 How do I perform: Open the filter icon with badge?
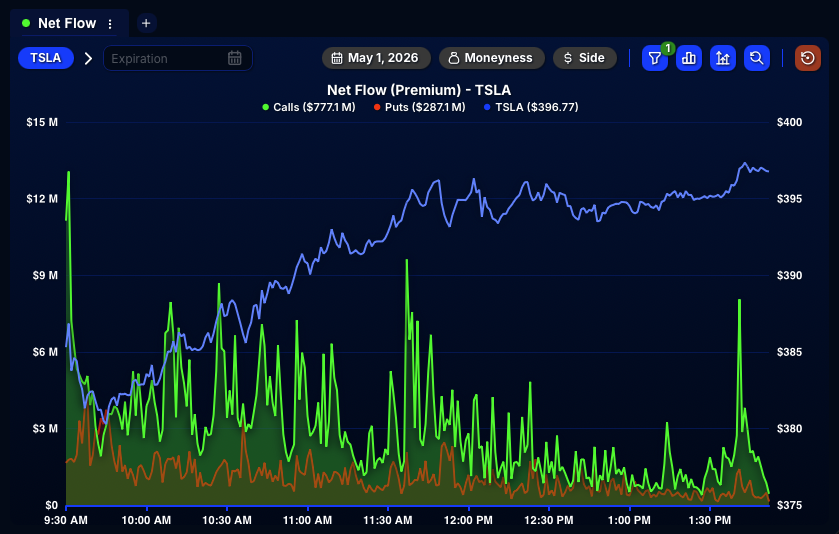click(654, 58)
